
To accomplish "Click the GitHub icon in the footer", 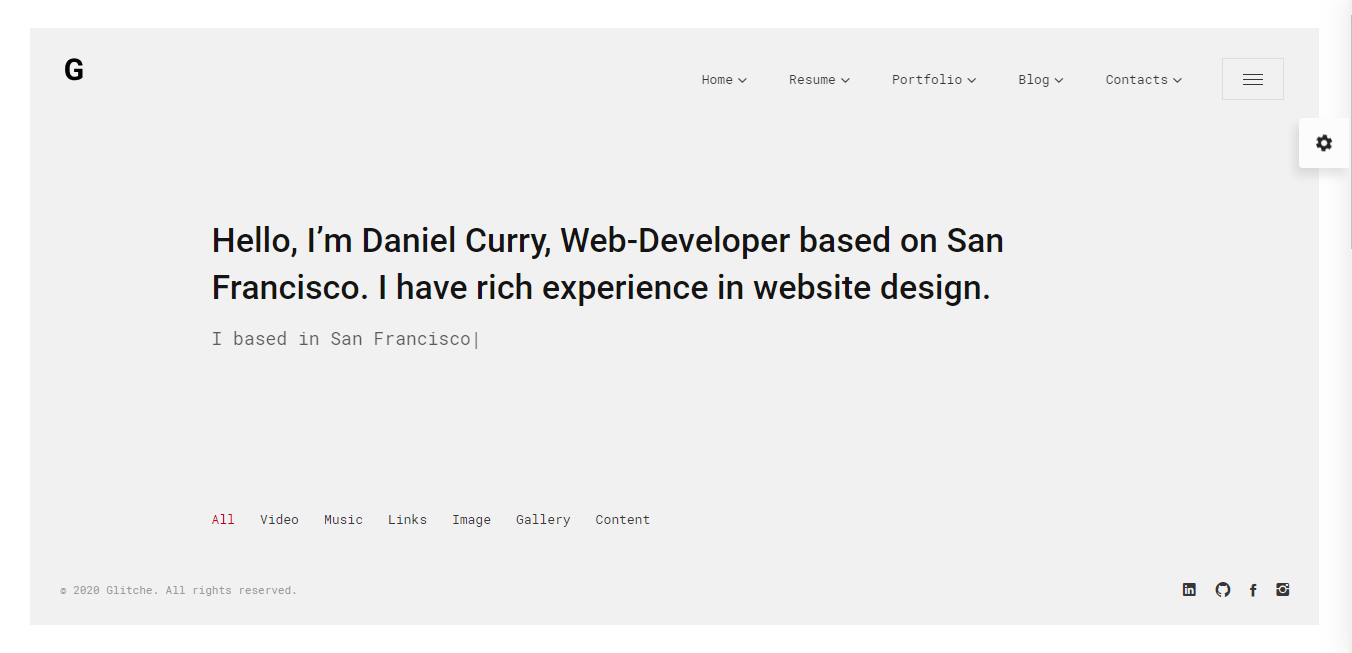I will 1222,589.
